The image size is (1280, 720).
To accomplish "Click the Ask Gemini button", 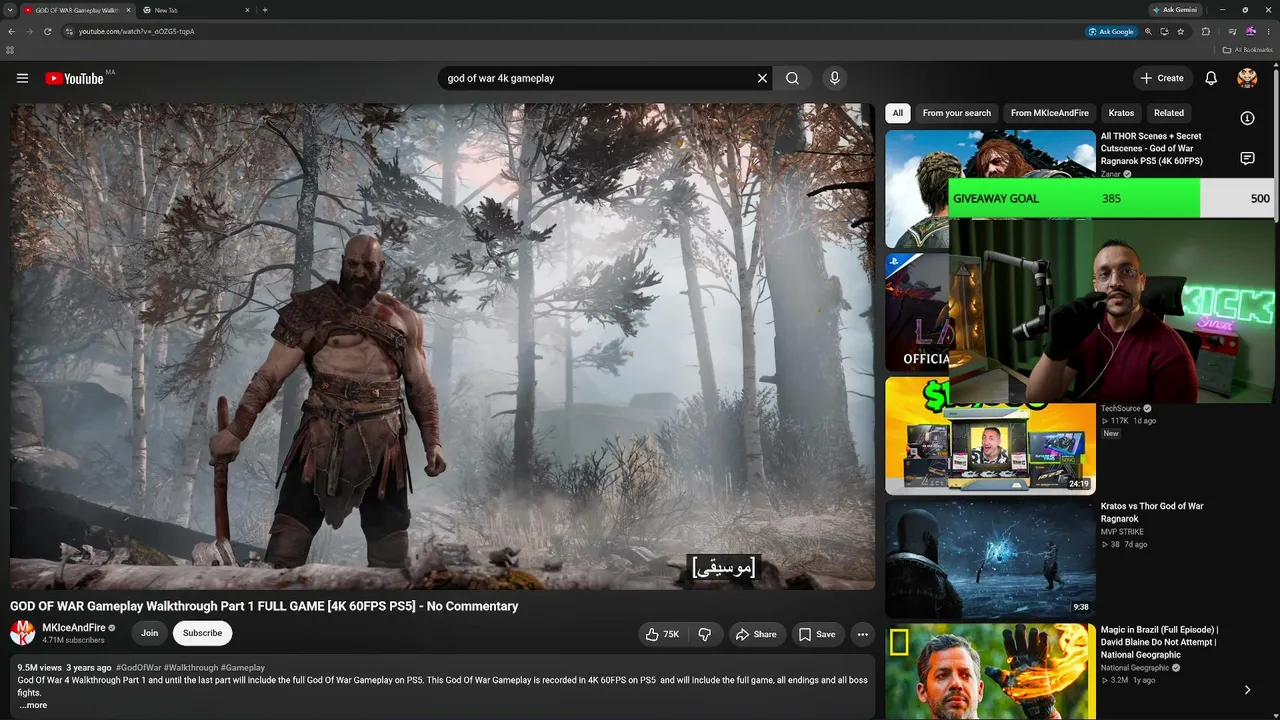I will pyautogui.click(x=1174, y=10).
